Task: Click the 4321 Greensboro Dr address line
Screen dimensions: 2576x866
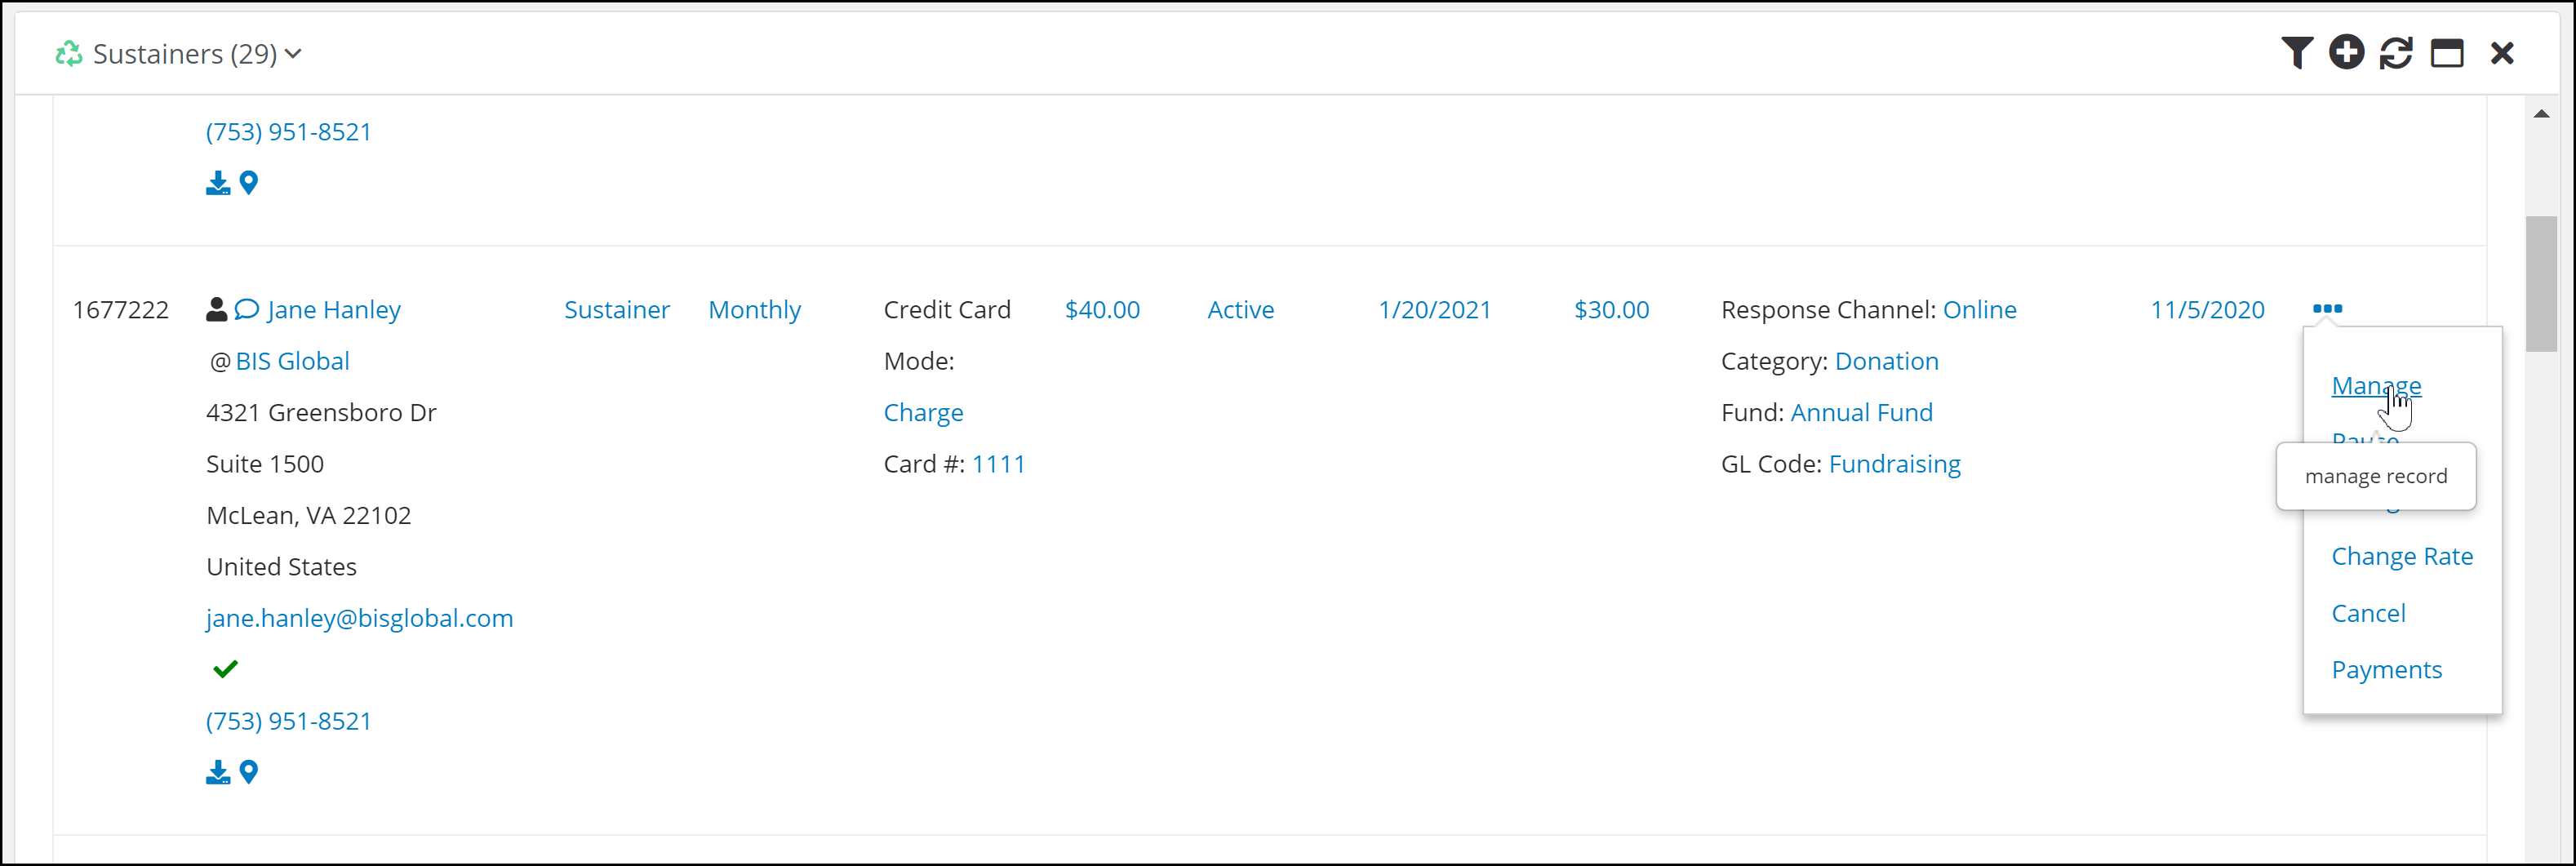Action: click(x=321, y=412)
